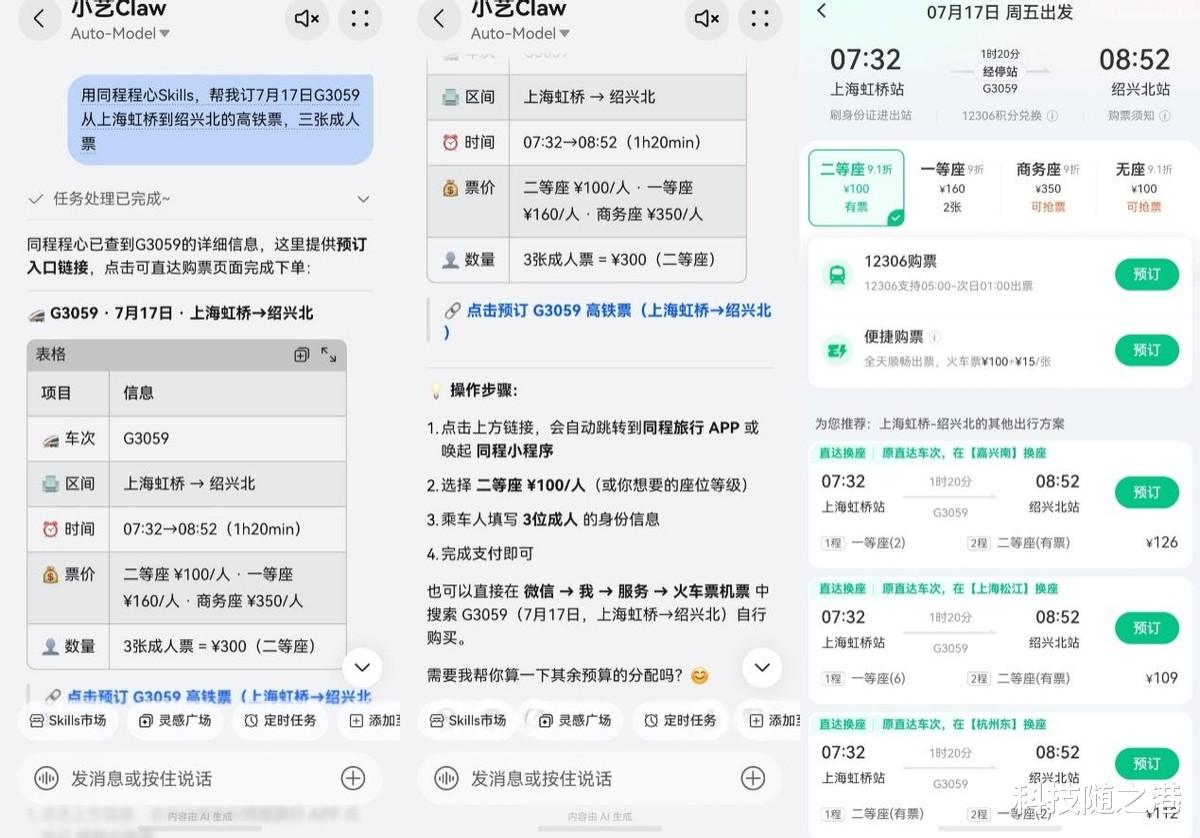Tap the 12306购票 train icon
The height and width of the screenshot is (838, 1200).
click(x=836, y=274)
